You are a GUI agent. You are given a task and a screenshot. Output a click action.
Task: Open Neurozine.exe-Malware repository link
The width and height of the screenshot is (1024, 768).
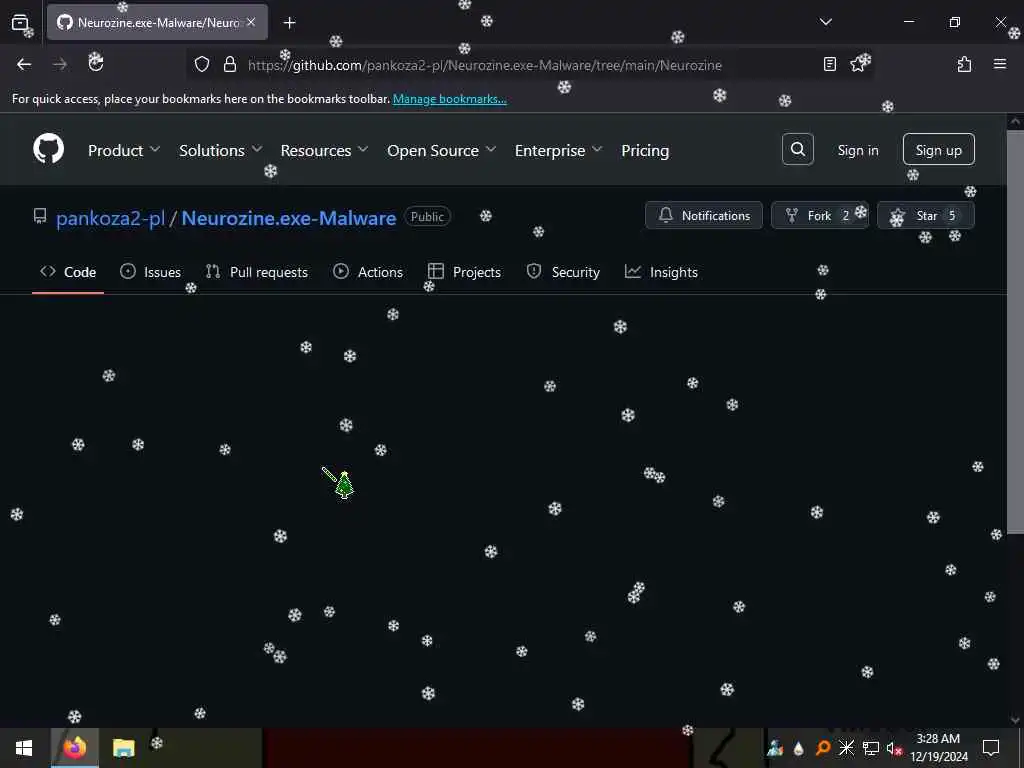[x=289, y=218]
